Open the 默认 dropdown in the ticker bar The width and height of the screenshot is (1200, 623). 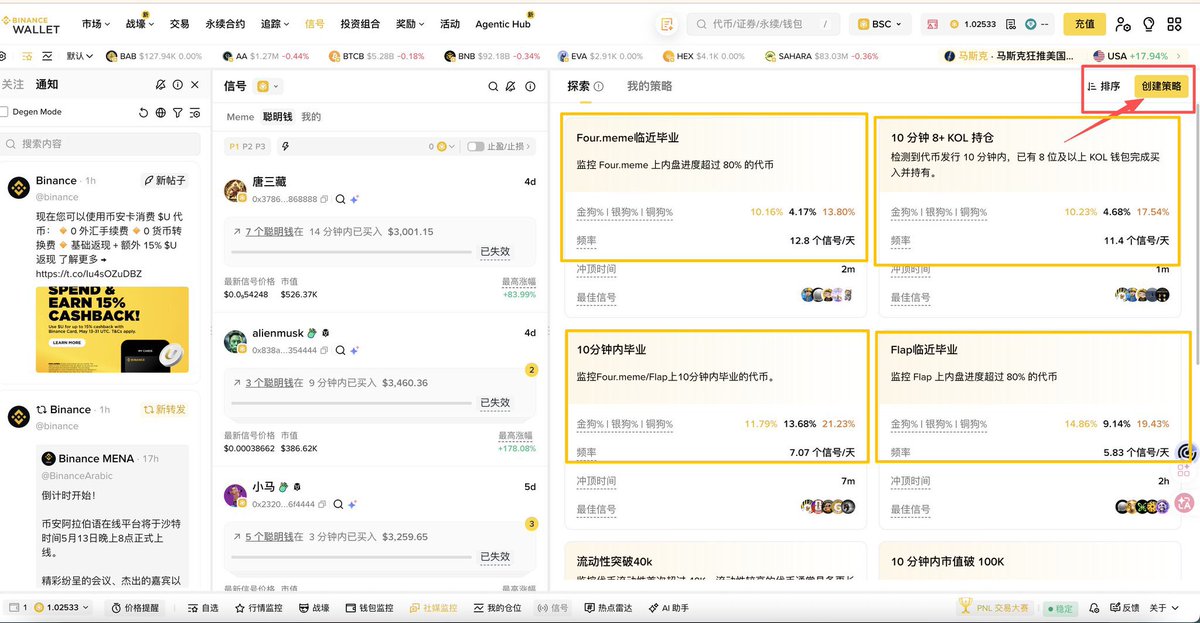pos(81,57)
